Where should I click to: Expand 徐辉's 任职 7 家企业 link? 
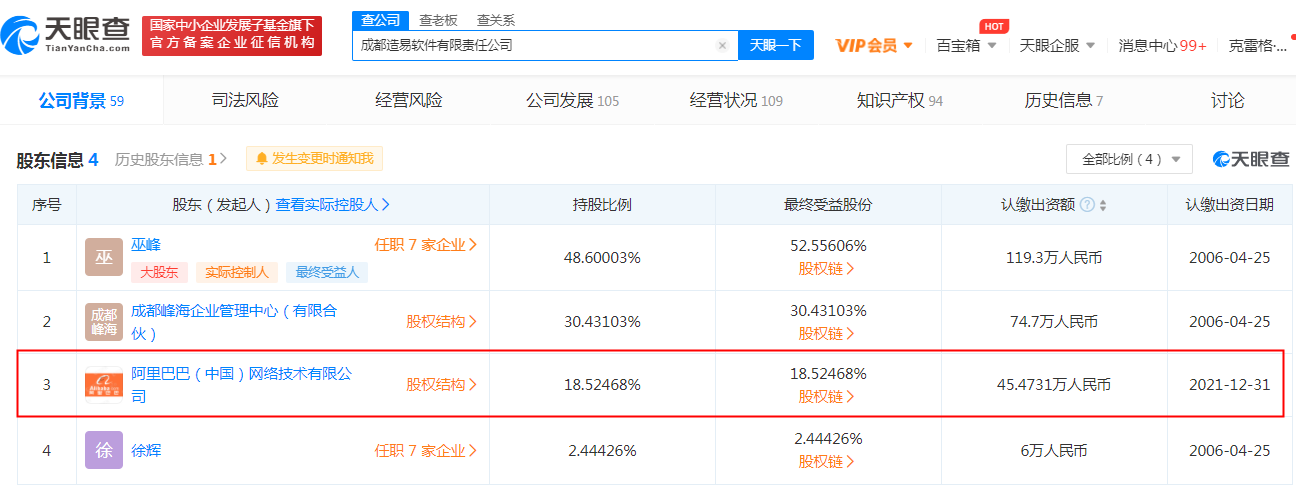[x=426, y=451]
